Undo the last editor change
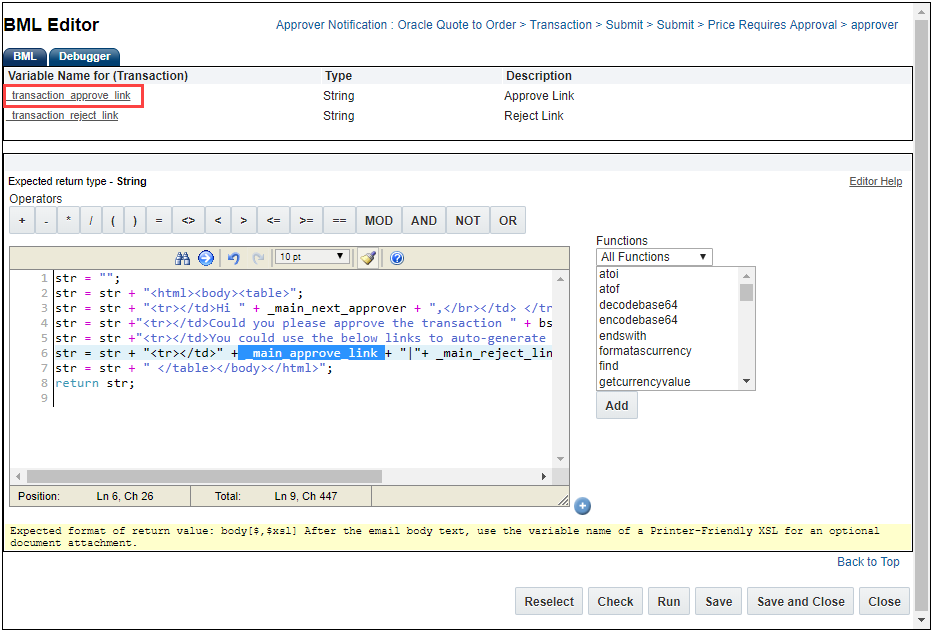 233,258
